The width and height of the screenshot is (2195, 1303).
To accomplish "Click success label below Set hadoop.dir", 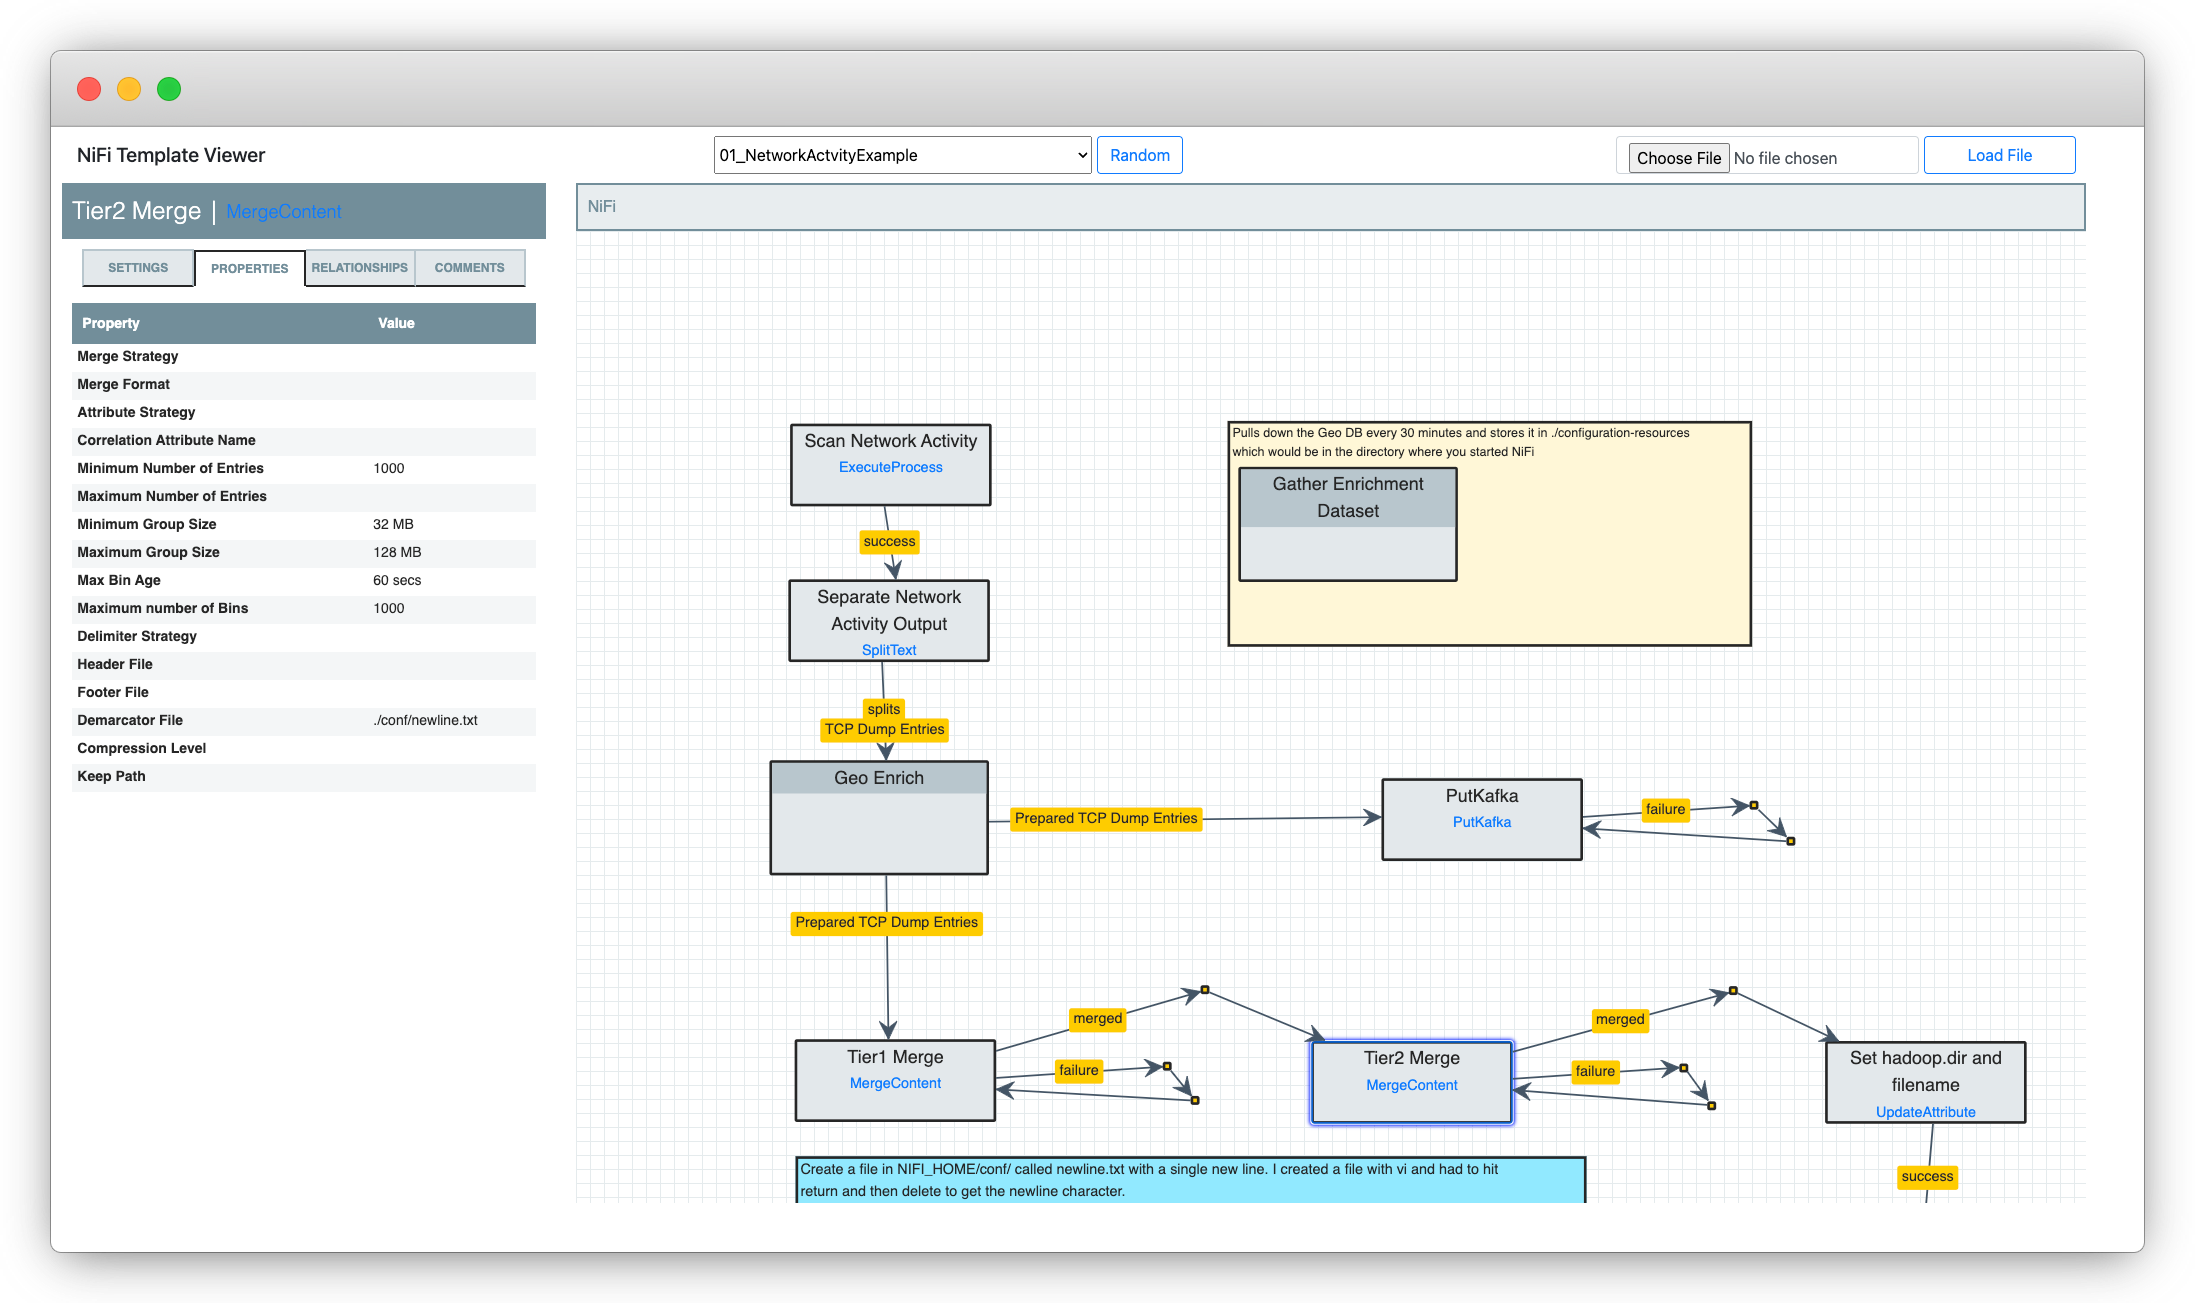I will 1927,1176.
